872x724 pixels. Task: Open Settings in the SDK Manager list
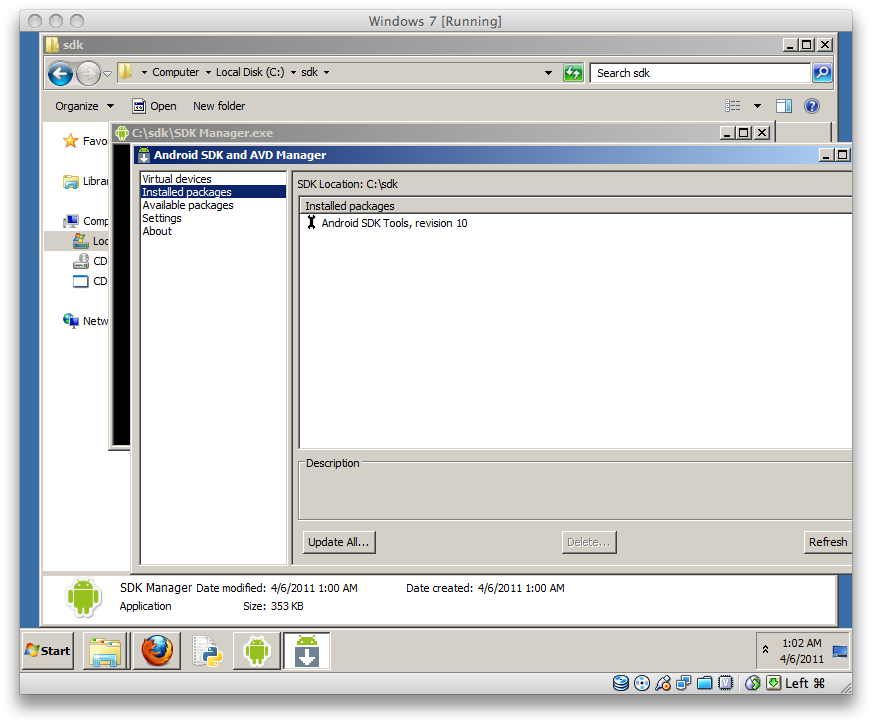pyautogui.click(x=162, y=218)
